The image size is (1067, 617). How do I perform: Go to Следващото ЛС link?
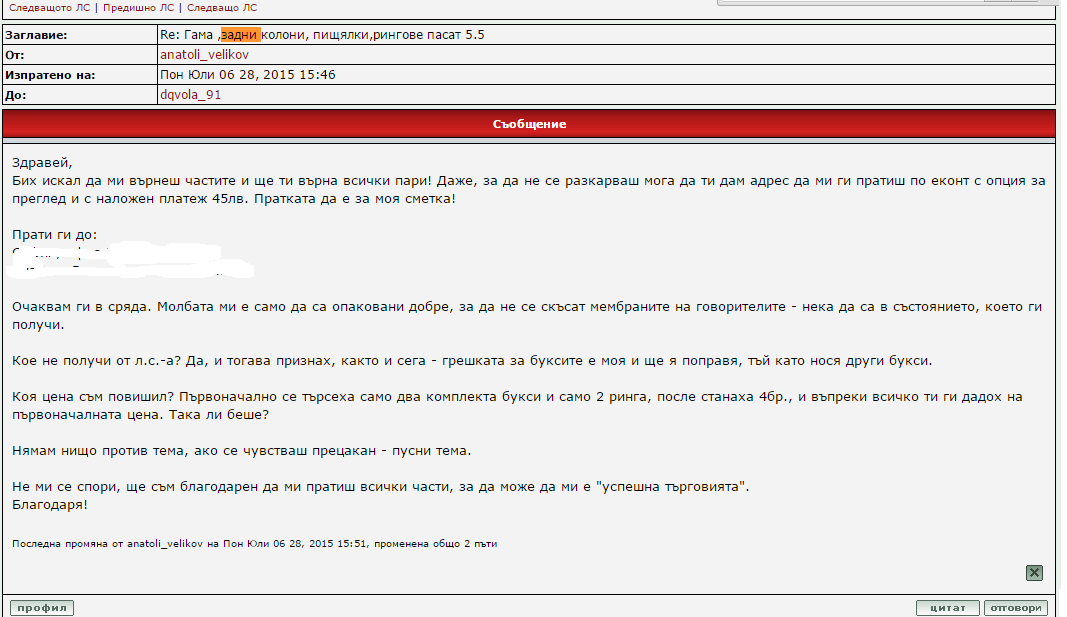(x=49, y=7)
